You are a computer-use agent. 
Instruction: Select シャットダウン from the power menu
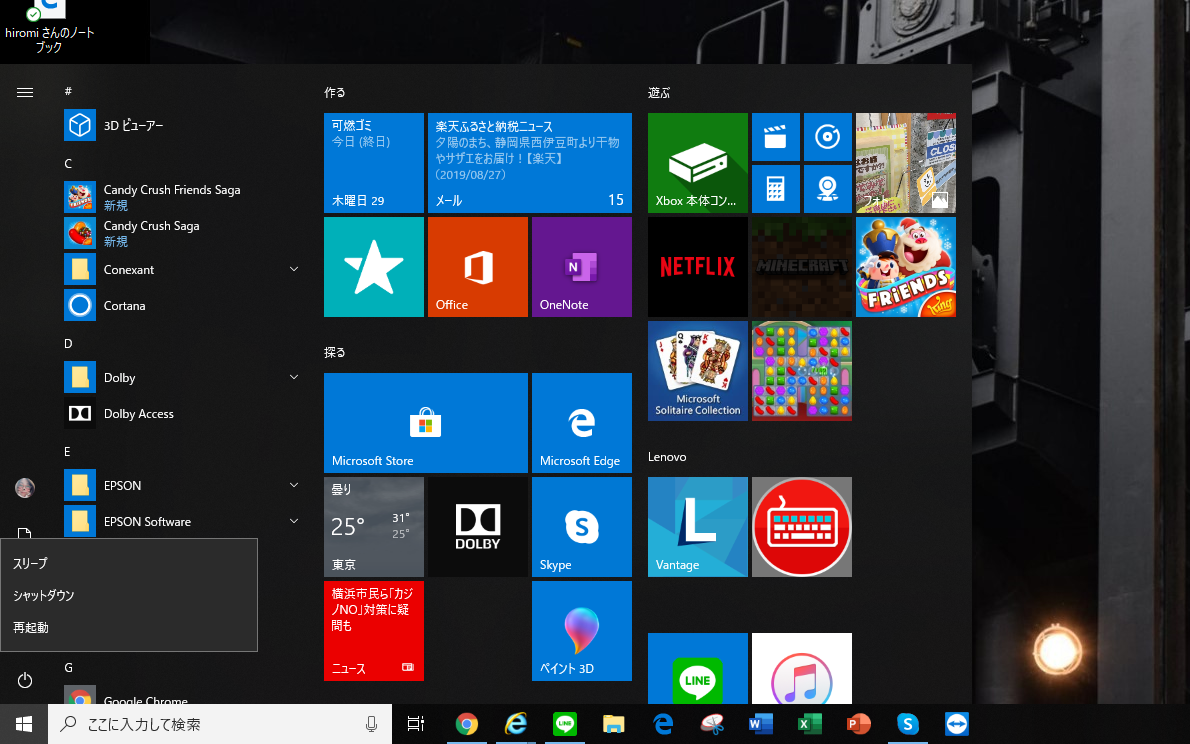point(129,595)
